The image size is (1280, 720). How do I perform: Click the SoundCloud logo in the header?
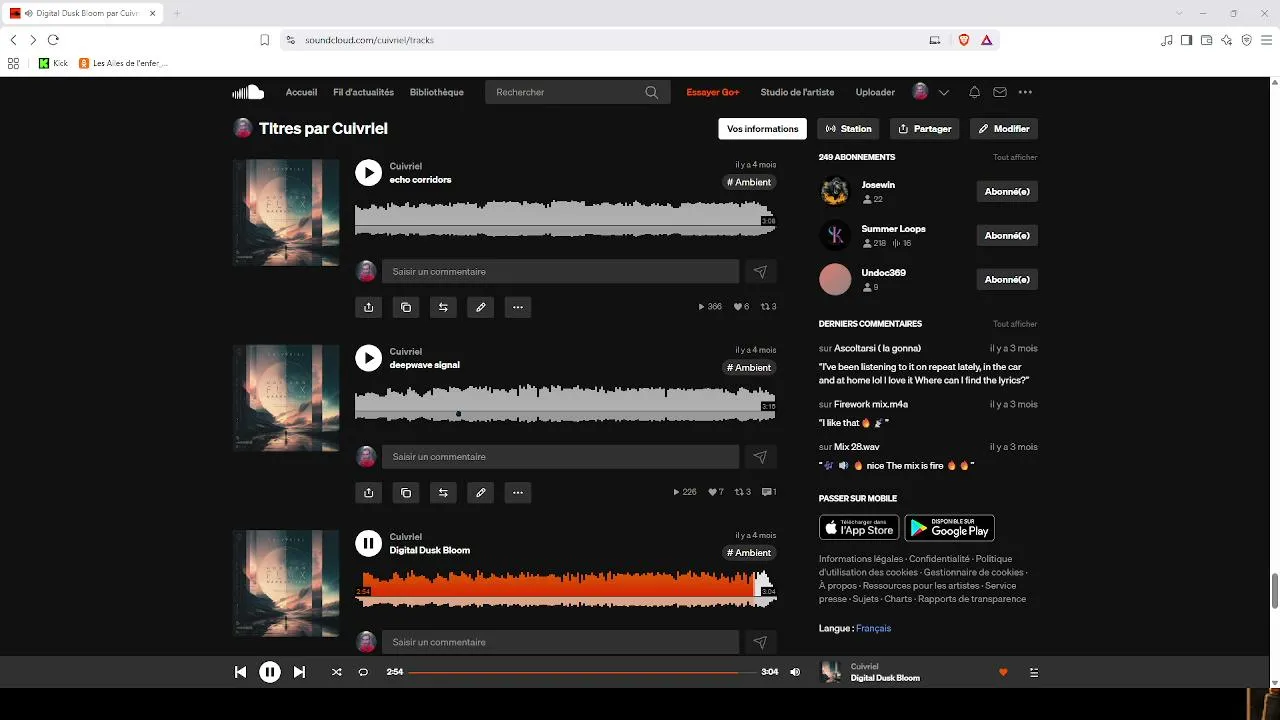tap(248, 92)
